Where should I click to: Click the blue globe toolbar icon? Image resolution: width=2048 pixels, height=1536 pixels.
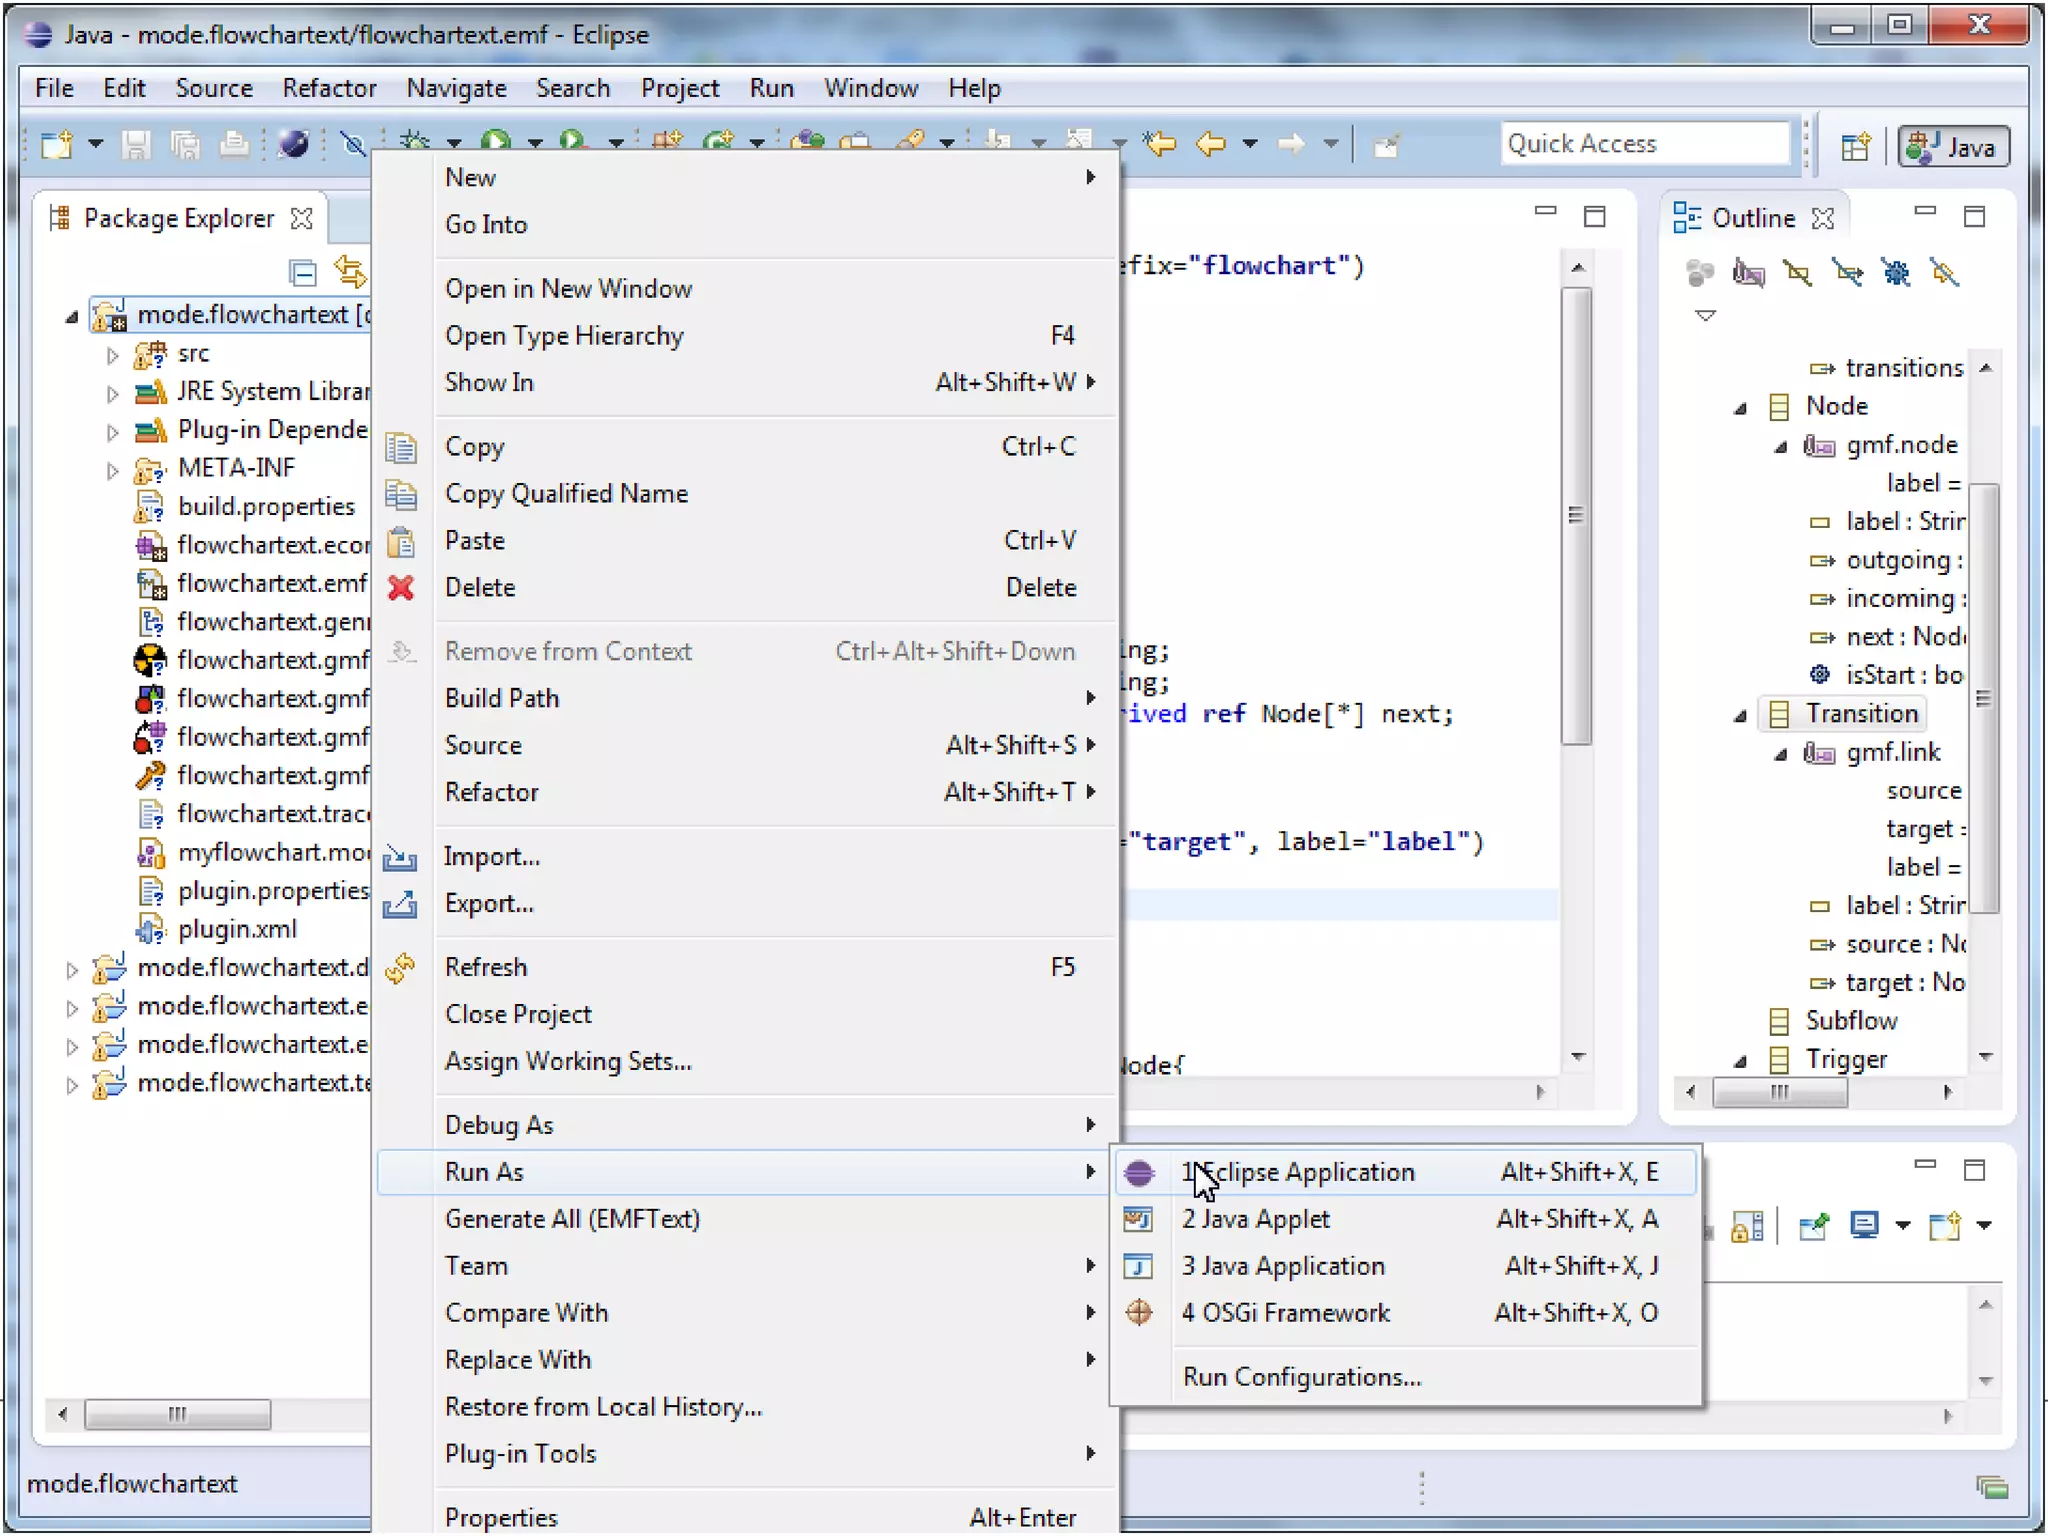(x=292, y=144)
